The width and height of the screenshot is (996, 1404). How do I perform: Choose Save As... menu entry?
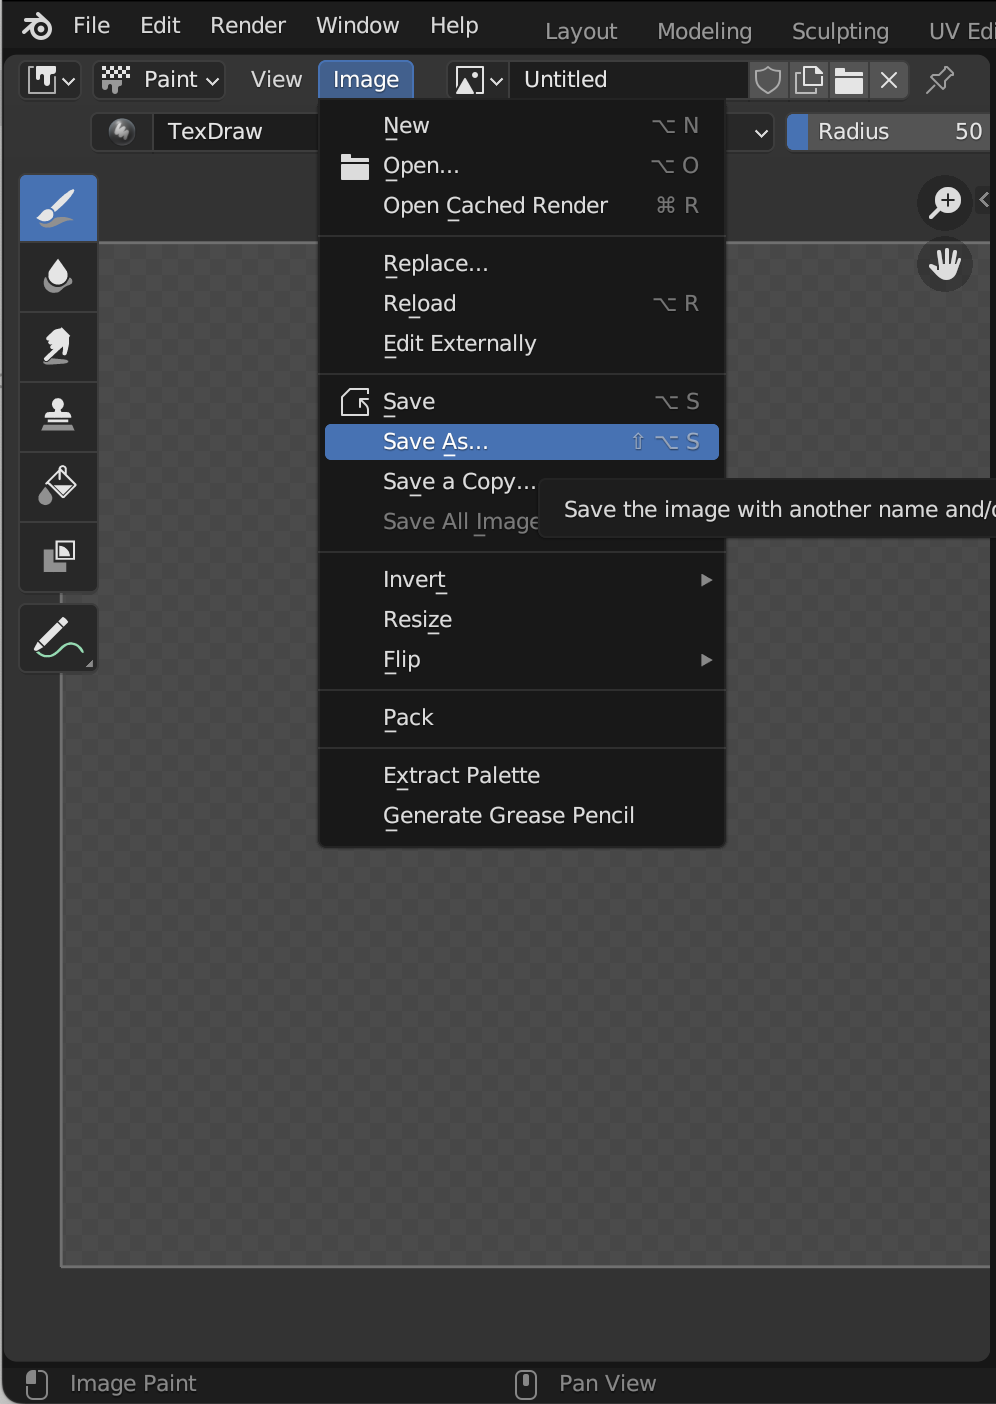tap(522, 442)
